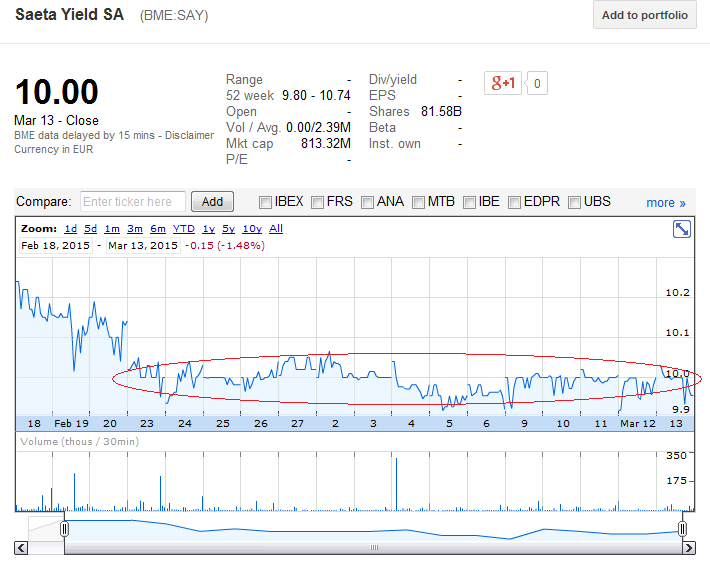Click the Feb 18, 2015 start date field
The width and height of the screenshot is (710, 561).
click(x=56, y=245)
